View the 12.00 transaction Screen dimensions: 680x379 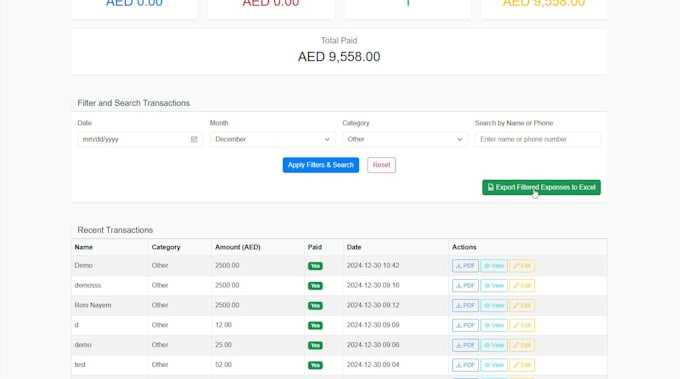[x=494, y=325]
